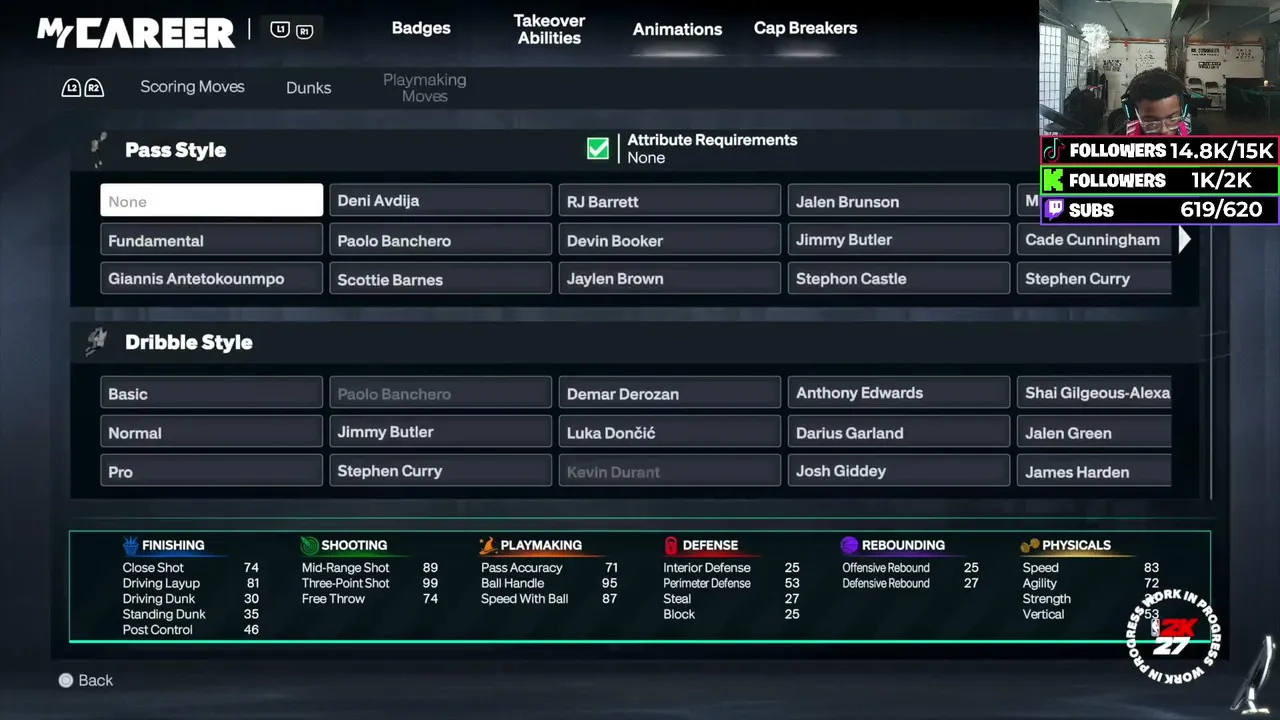Select the Playmaking Moves sub-tab
The width and height of the screenshot is (1280, 720).
[x=424, y=88]
